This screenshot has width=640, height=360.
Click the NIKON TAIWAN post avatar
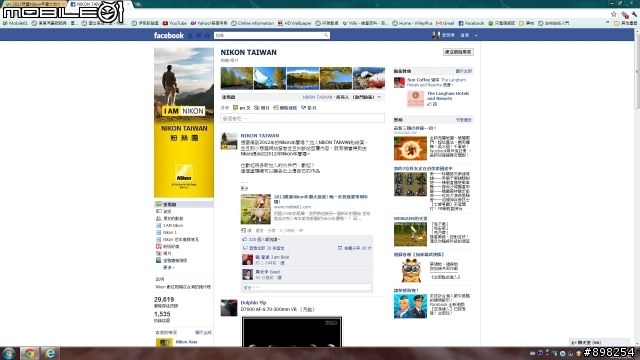coord(229,141)
